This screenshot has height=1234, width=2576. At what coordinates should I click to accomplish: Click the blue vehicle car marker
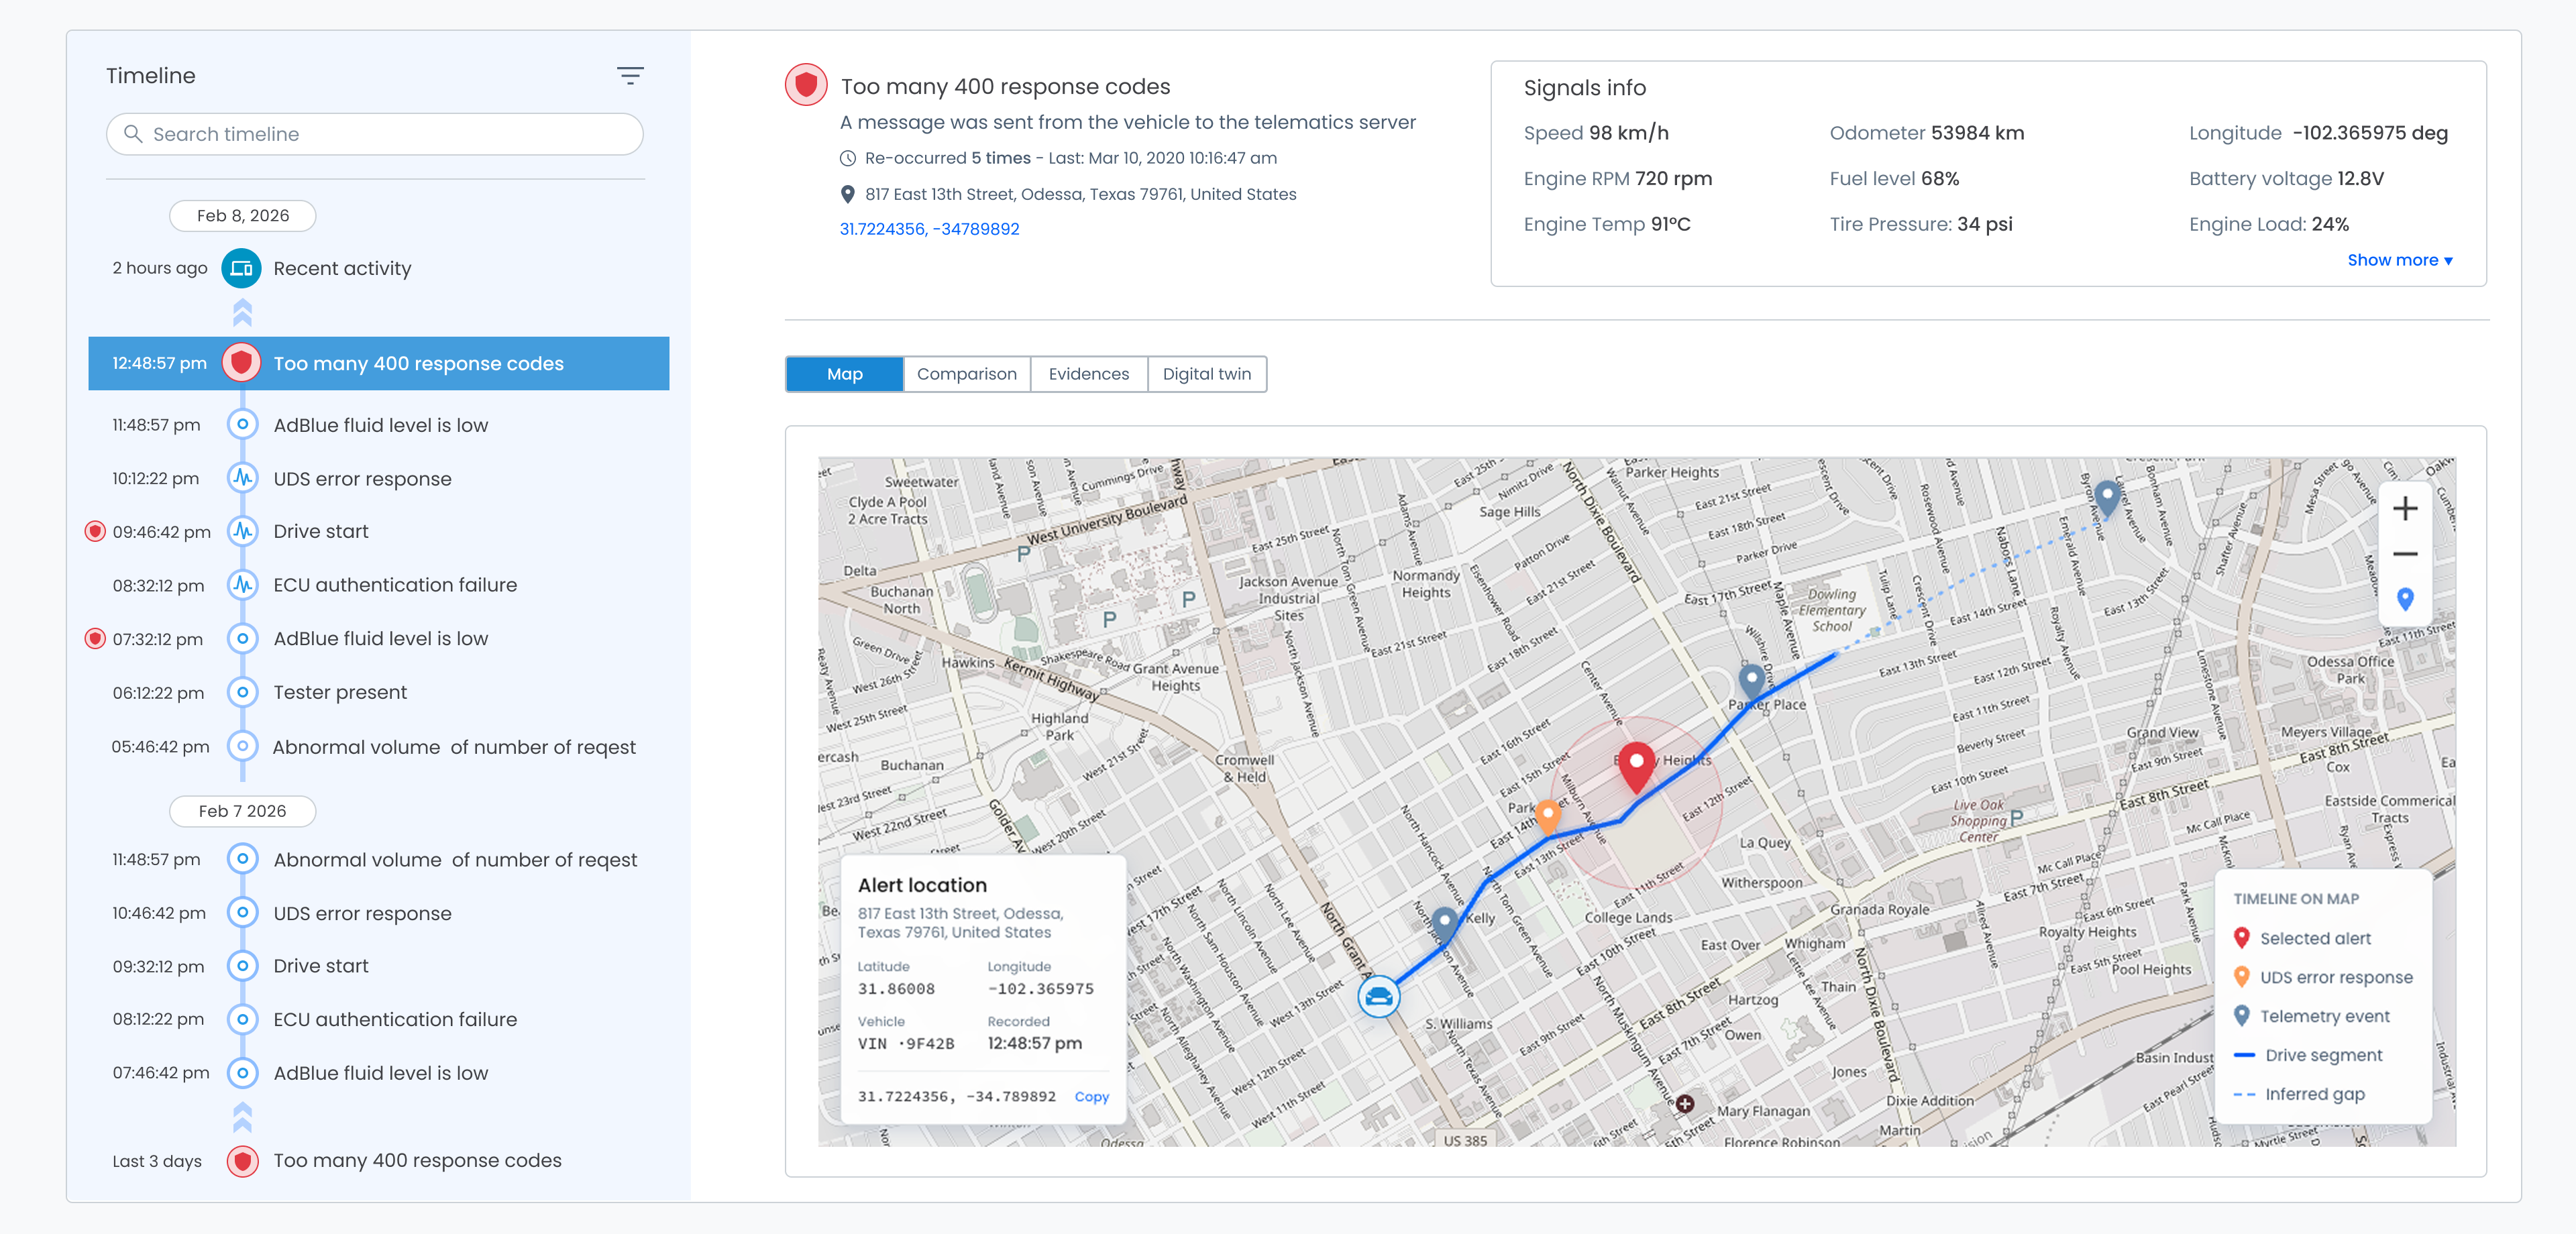click(x=1378, y=996)
